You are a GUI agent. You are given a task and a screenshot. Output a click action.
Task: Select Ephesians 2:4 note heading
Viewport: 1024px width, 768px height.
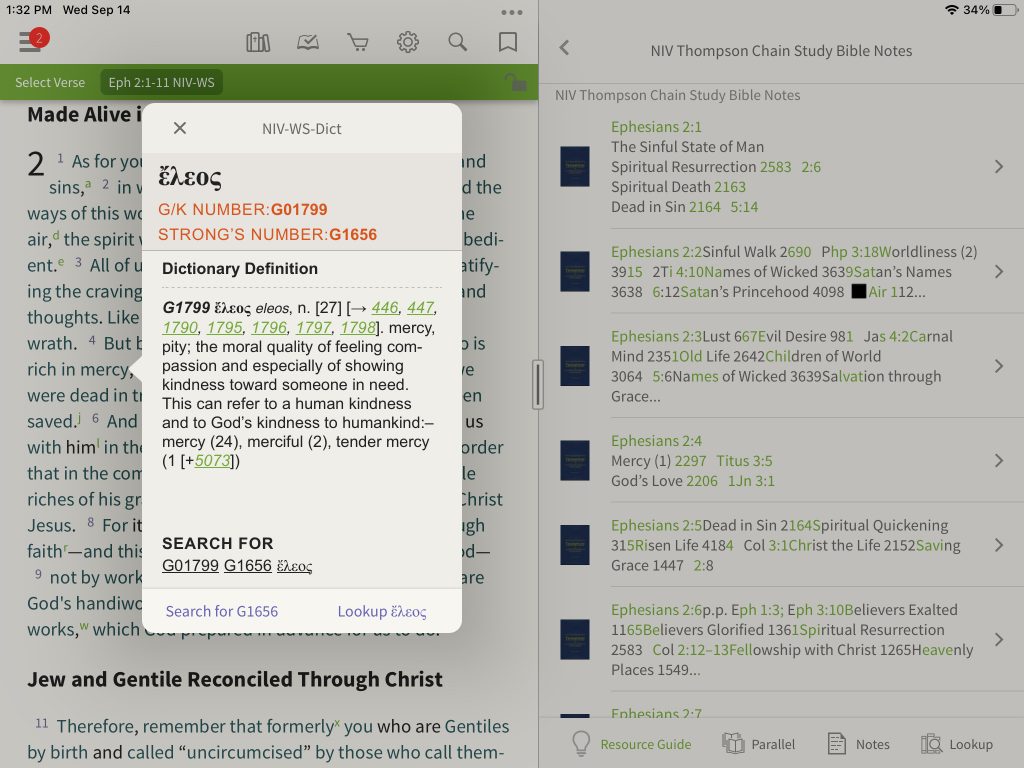(656, 441)
